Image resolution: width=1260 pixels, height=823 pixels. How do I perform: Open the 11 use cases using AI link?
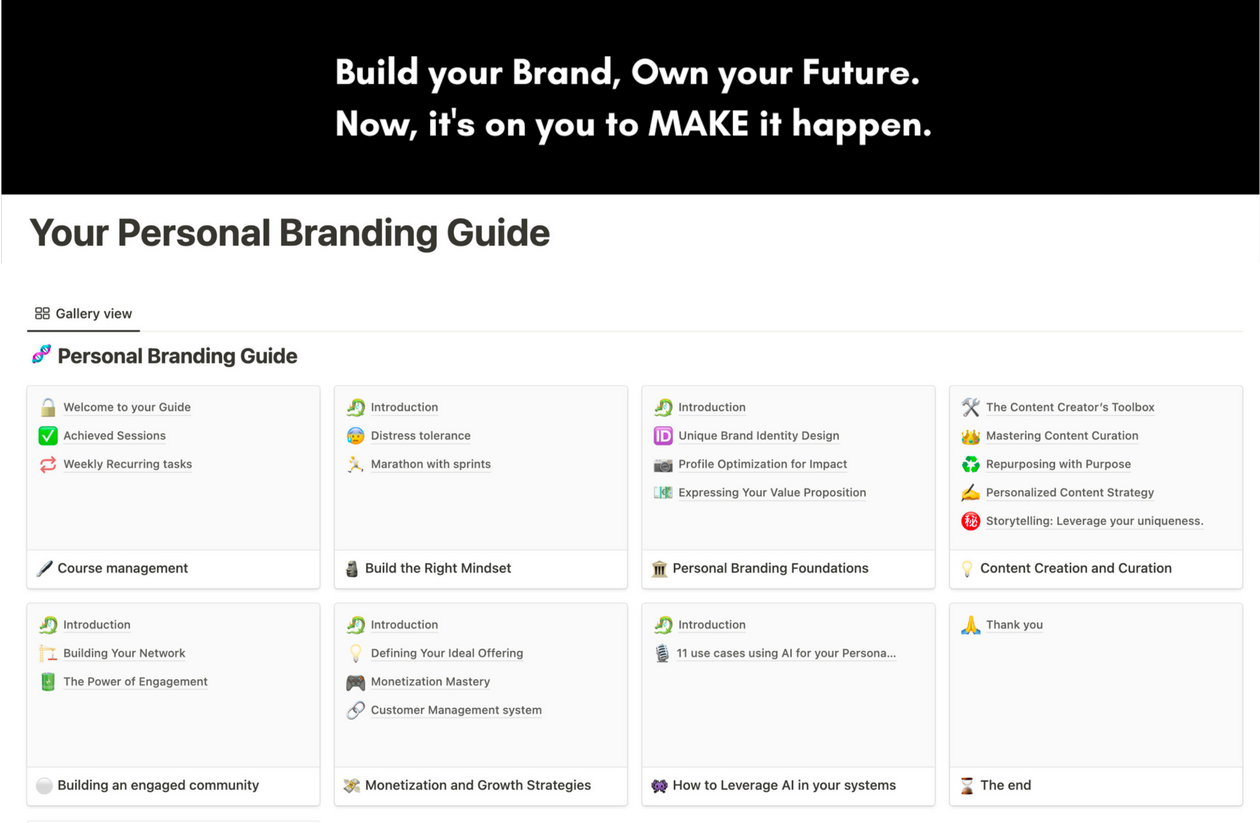[786, 653]
